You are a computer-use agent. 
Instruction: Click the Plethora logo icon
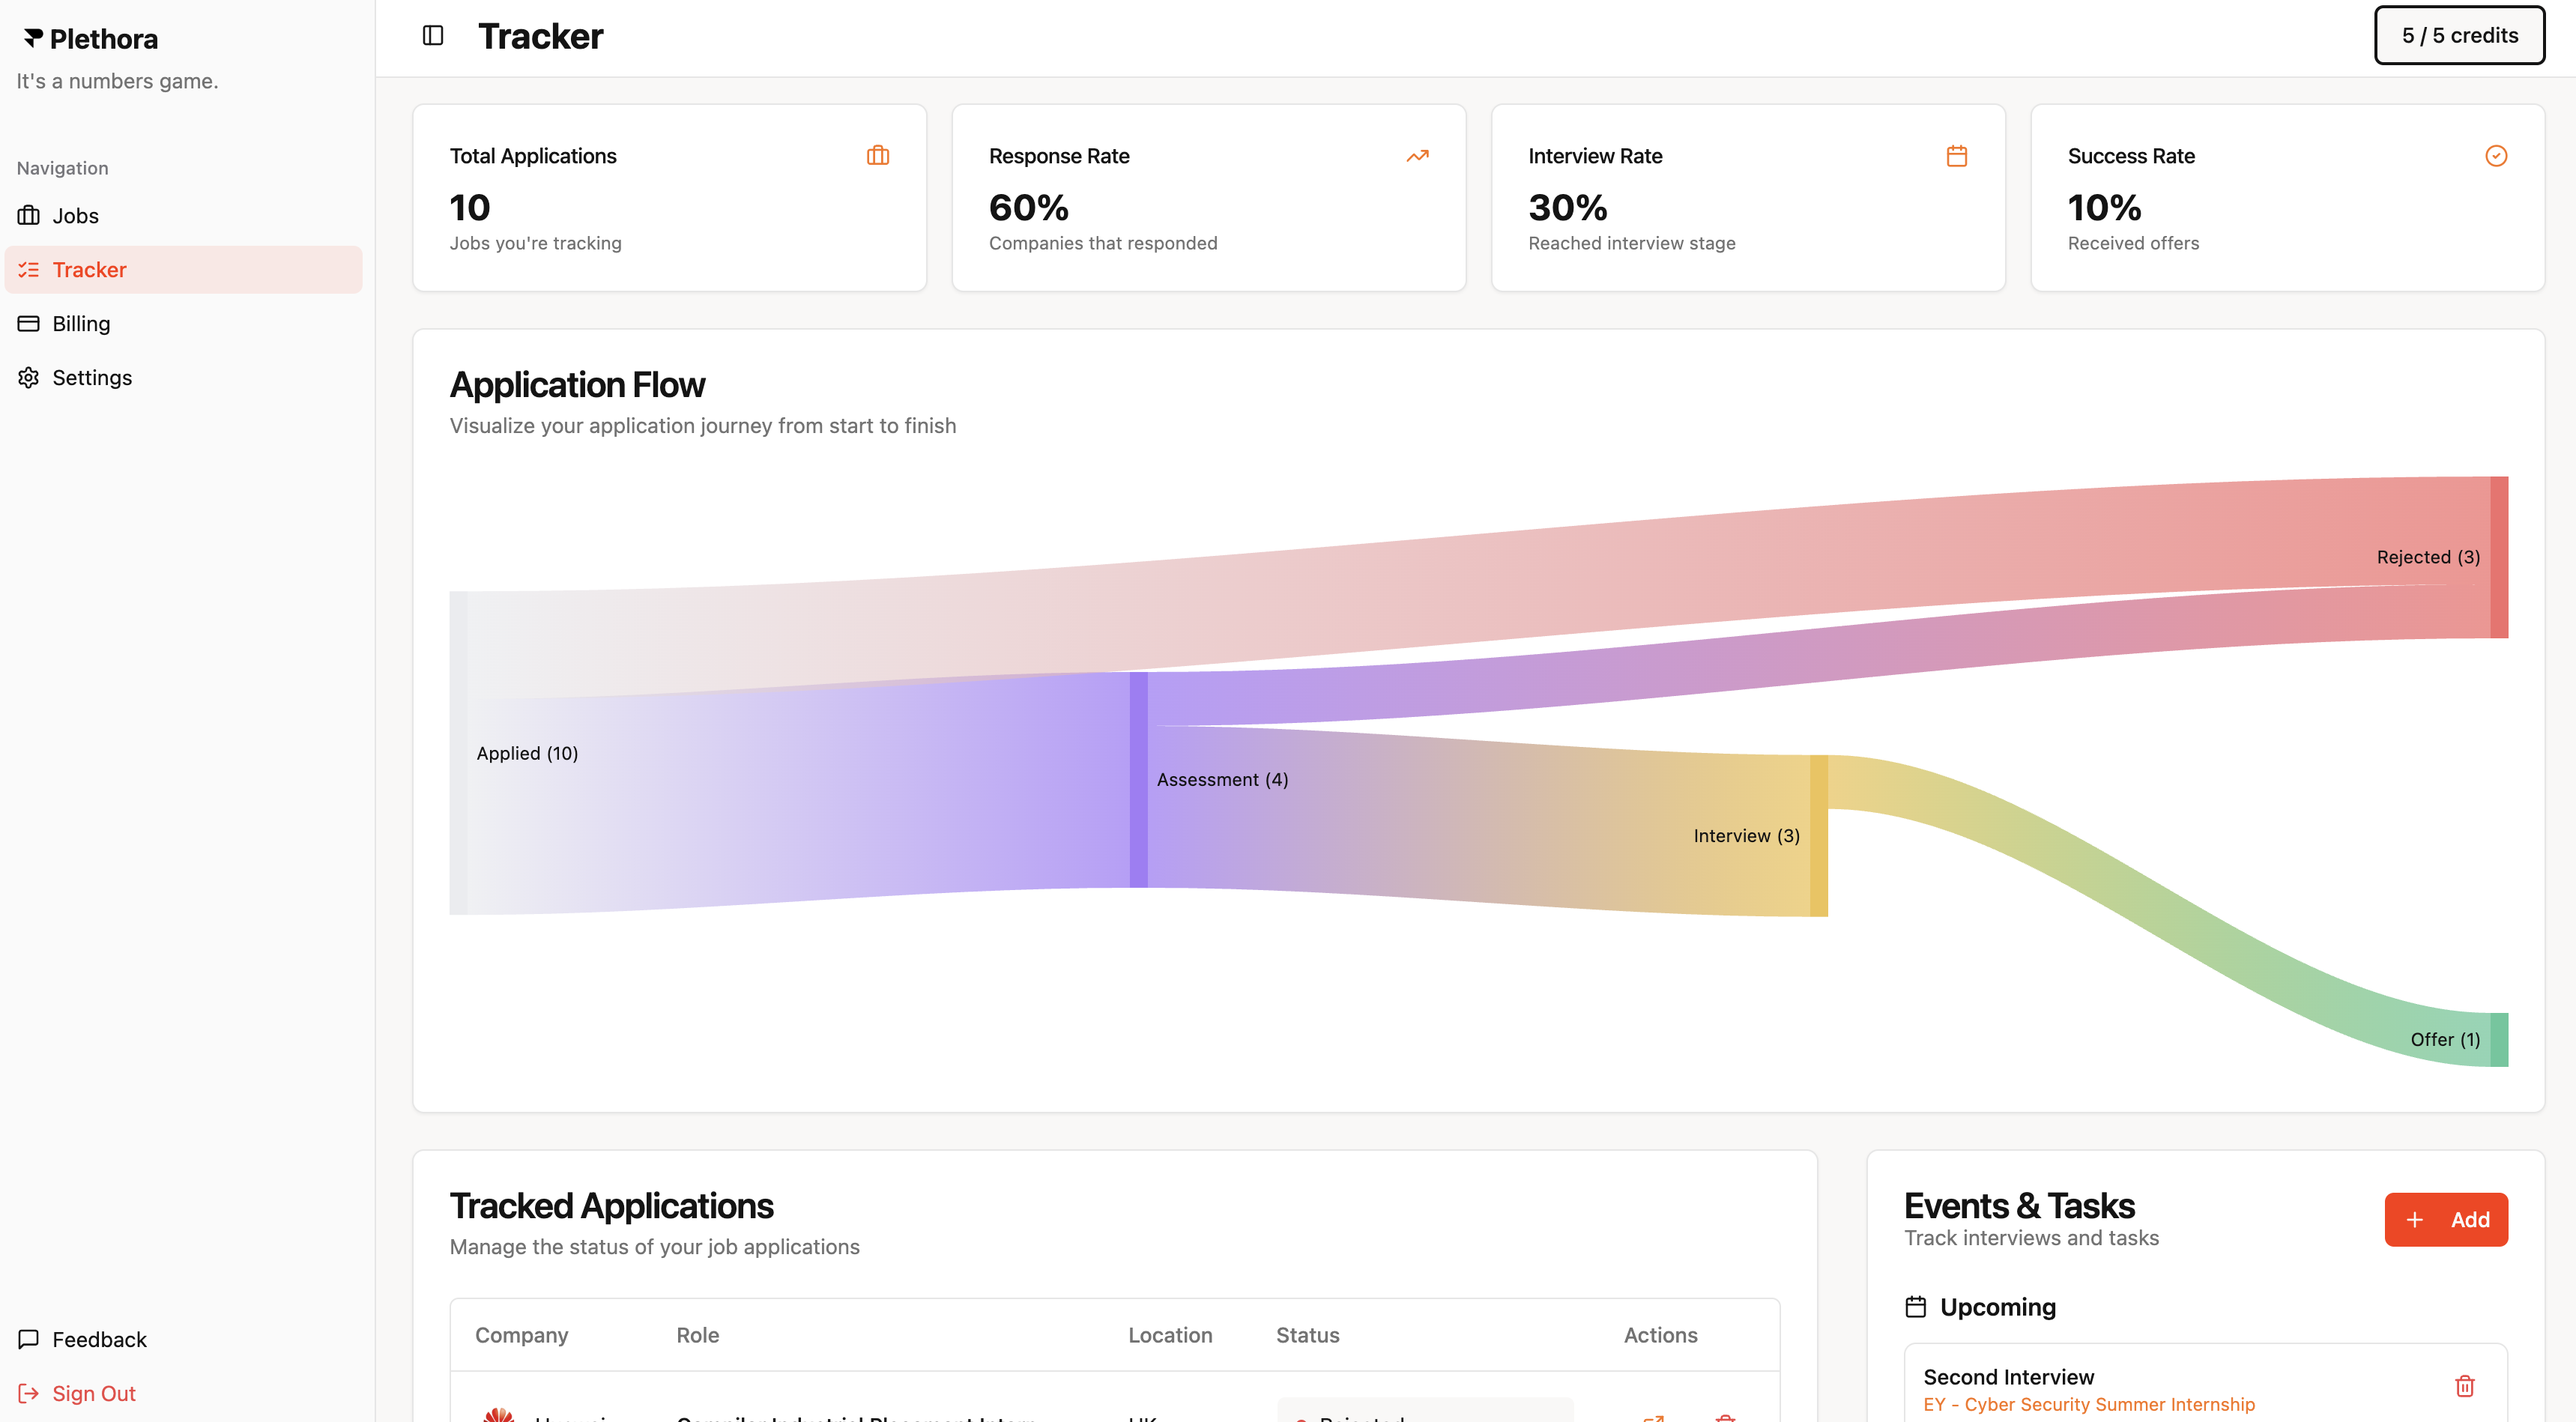click(34, 38)
